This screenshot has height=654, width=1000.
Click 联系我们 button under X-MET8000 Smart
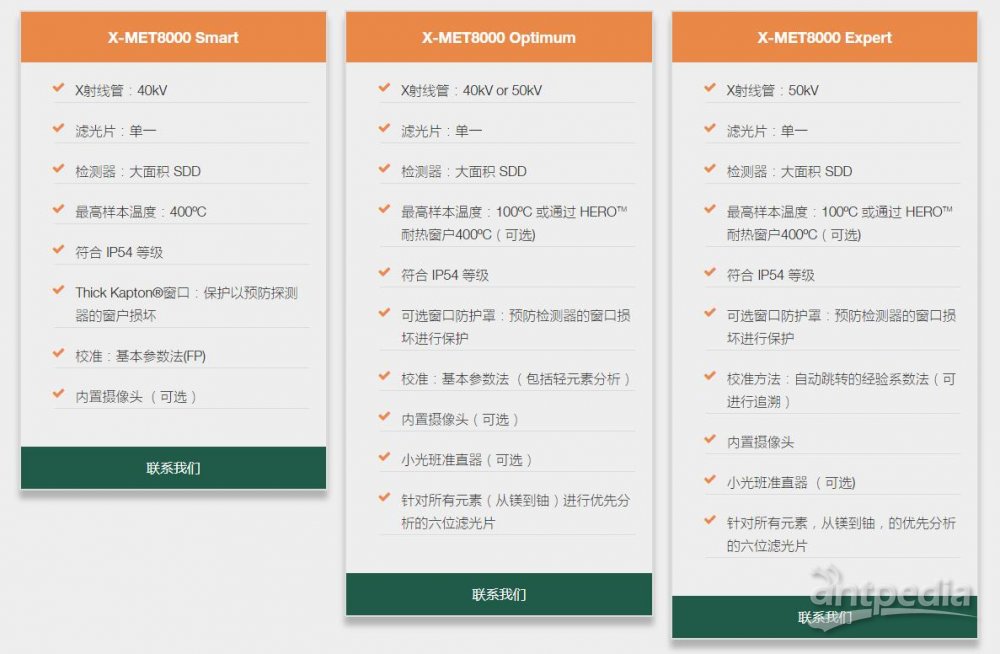pyautogui.click(x=173, y=468)
